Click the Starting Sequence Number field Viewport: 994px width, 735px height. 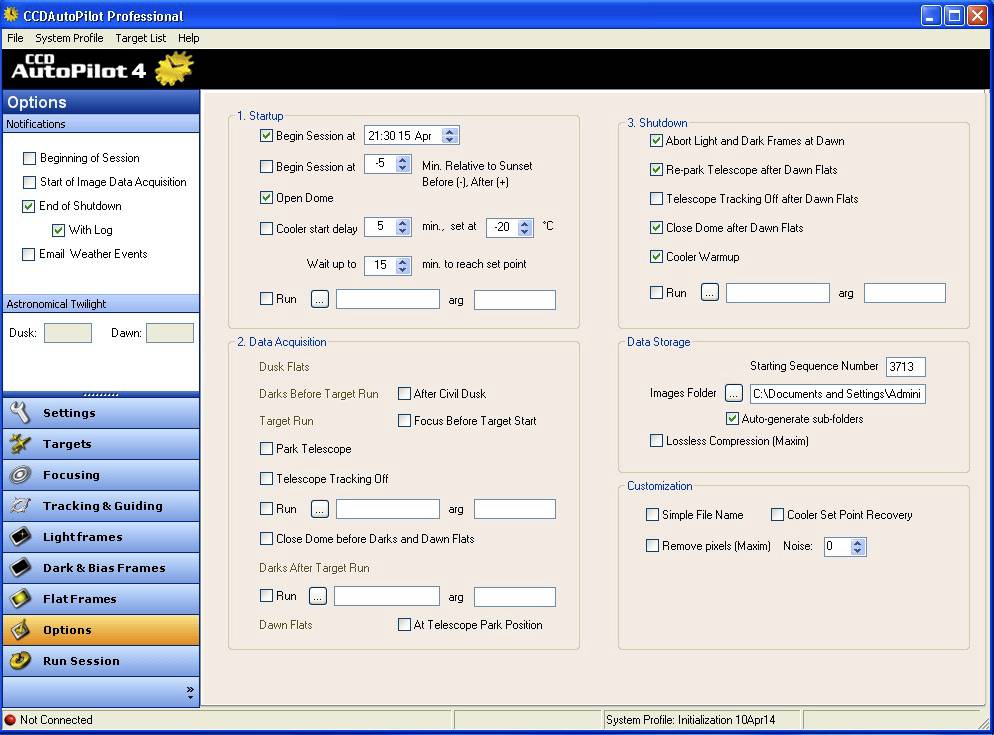[904, 366]
